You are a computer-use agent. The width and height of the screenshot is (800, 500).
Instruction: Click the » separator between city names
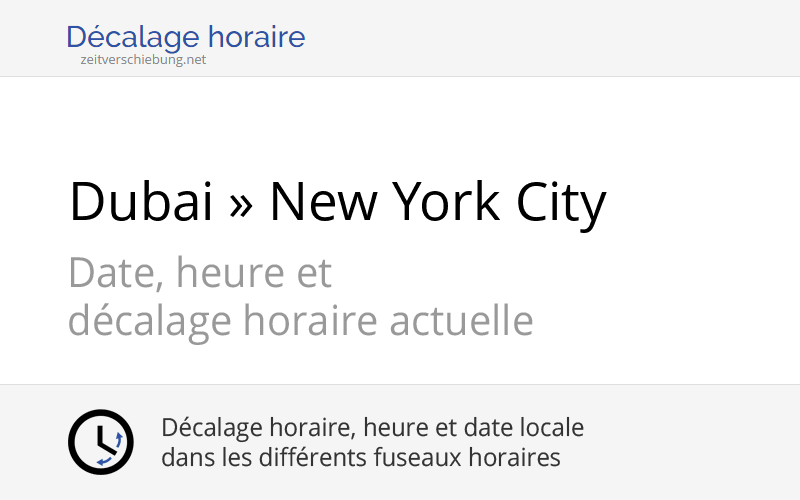[x=241, y=204]
